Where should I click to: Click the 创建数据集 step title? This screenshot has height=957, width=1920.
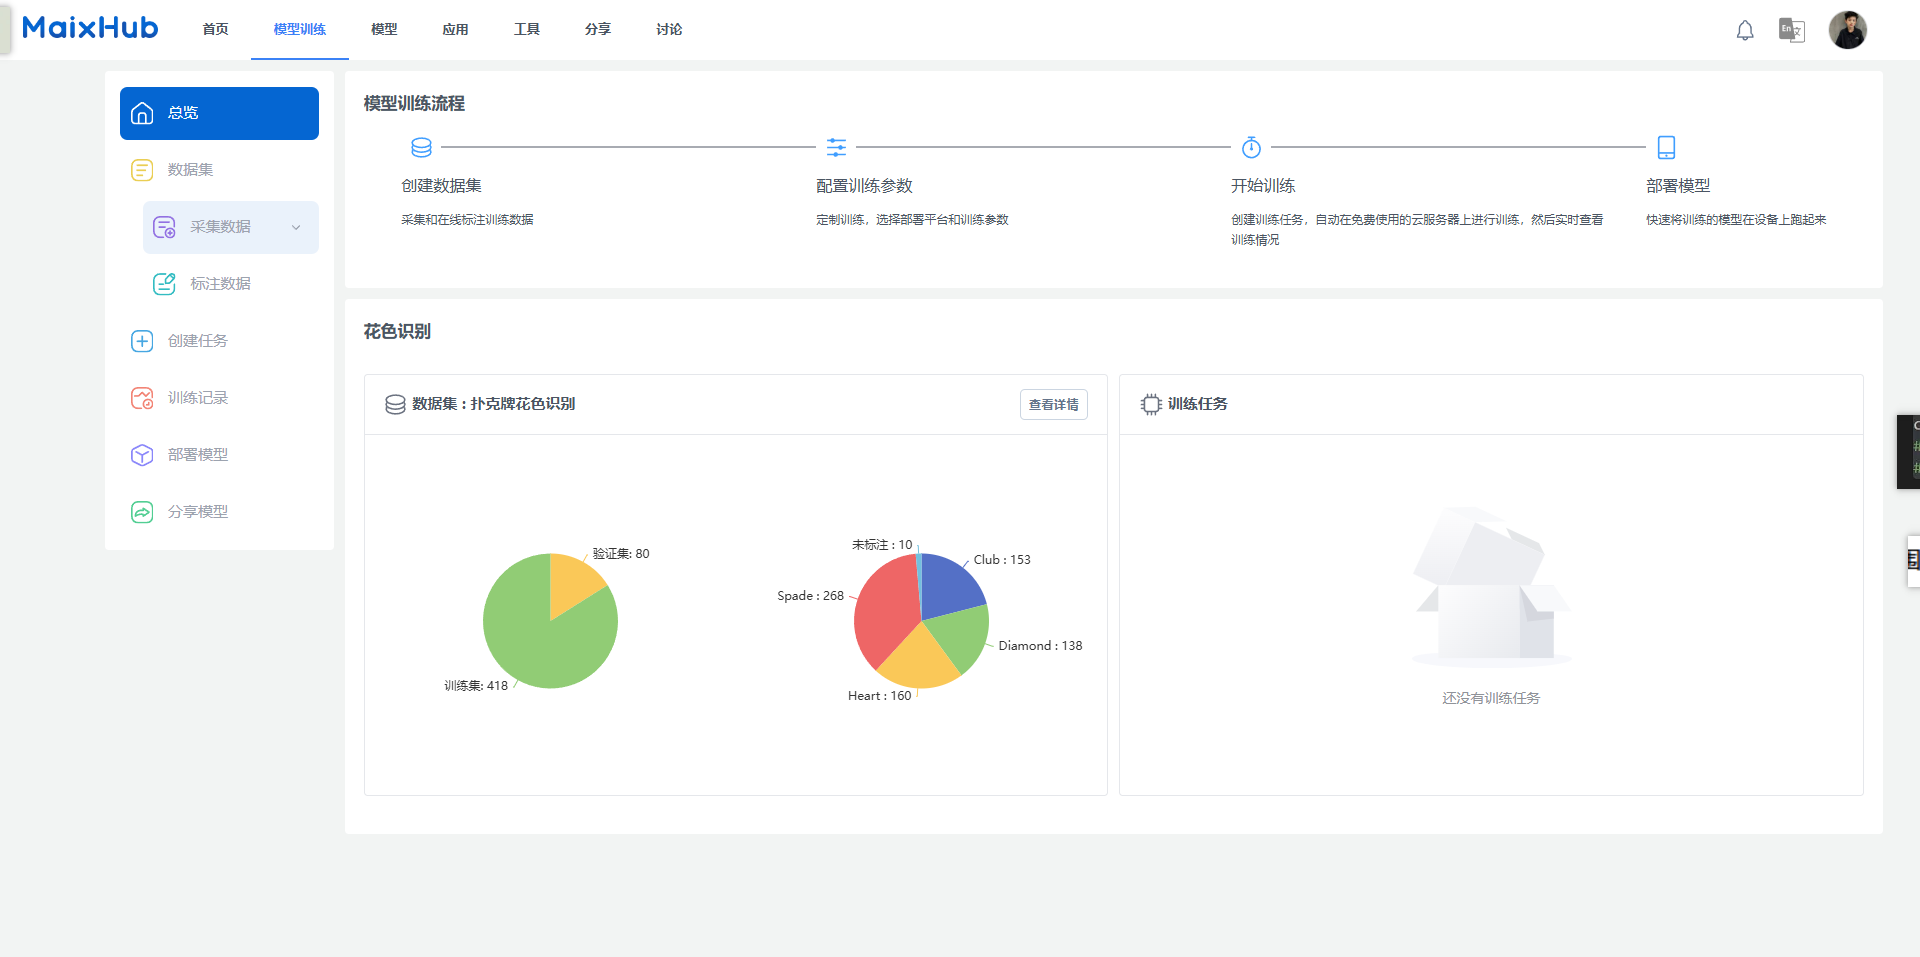pos(441,186)
